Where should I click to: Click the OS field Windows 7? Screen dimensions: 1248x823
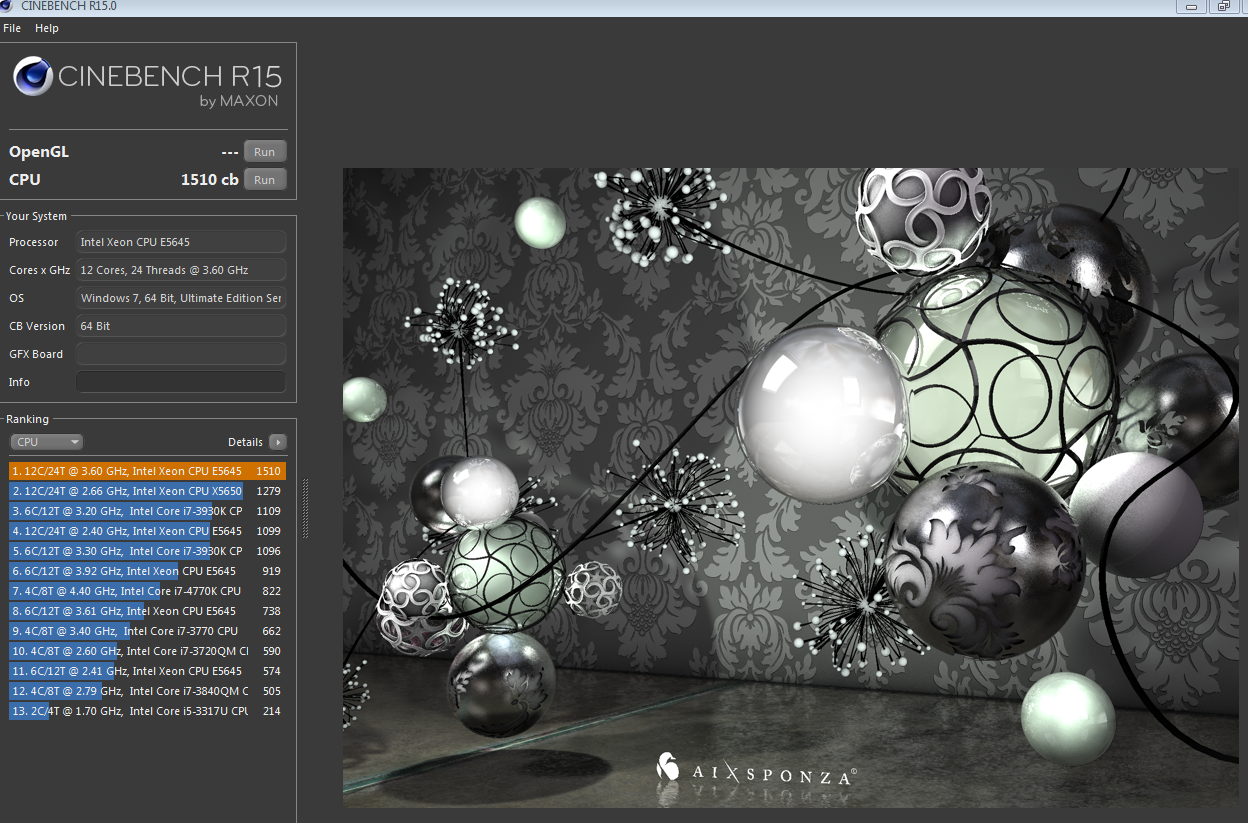[181, 298]
